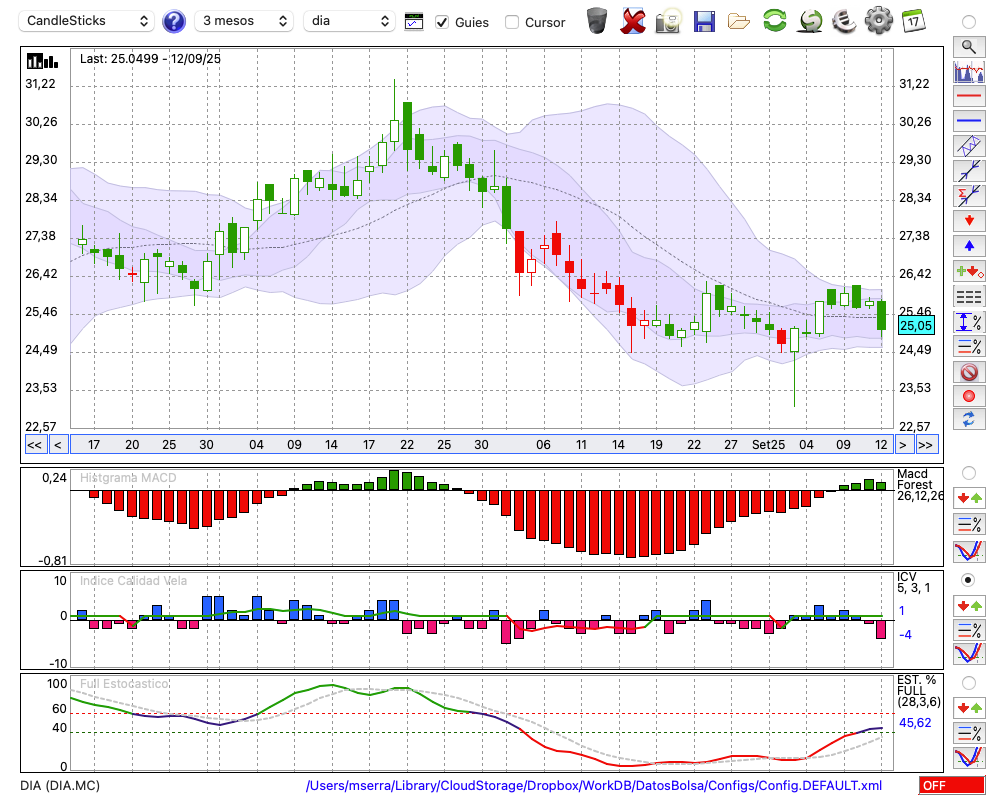Select the crossing trend lines tool
1000x800 pixels.
(x=969, y=170)
